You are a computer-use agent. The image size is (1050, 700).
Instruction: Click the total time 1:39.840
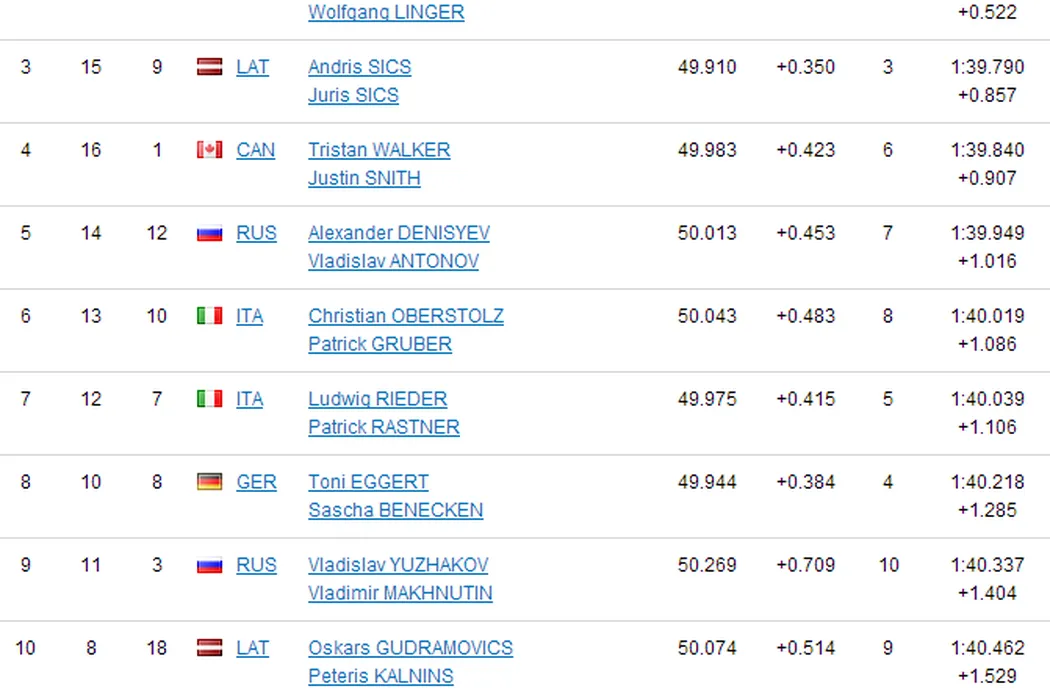point(987,150)
